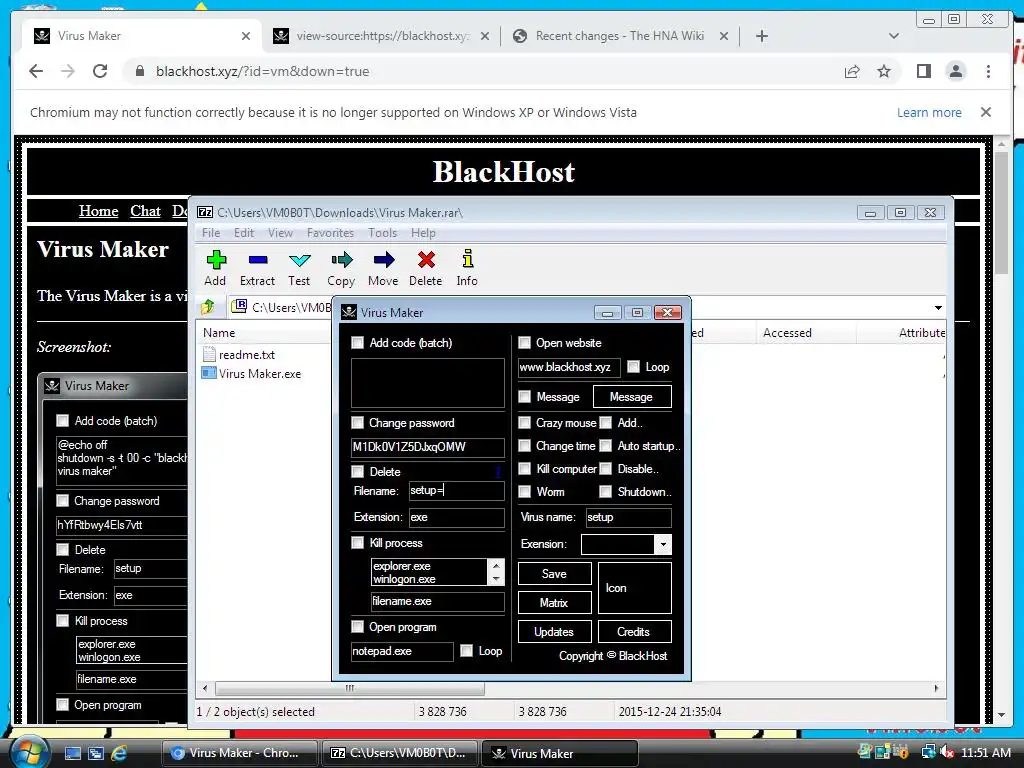1024x768 pixels.
Task: Click process list down arrow in Virus Maker dialog
Action: 496,579
